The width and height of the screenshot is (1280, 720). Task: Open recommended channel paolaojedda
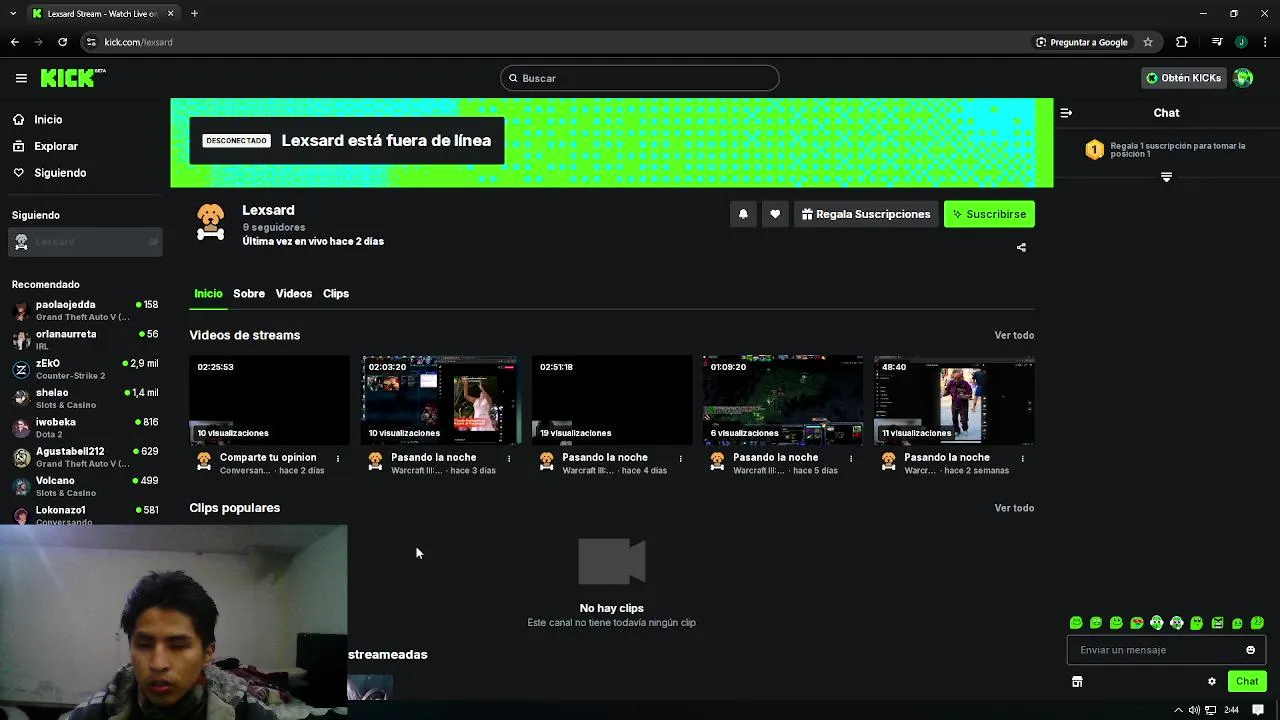click(85, 310)
